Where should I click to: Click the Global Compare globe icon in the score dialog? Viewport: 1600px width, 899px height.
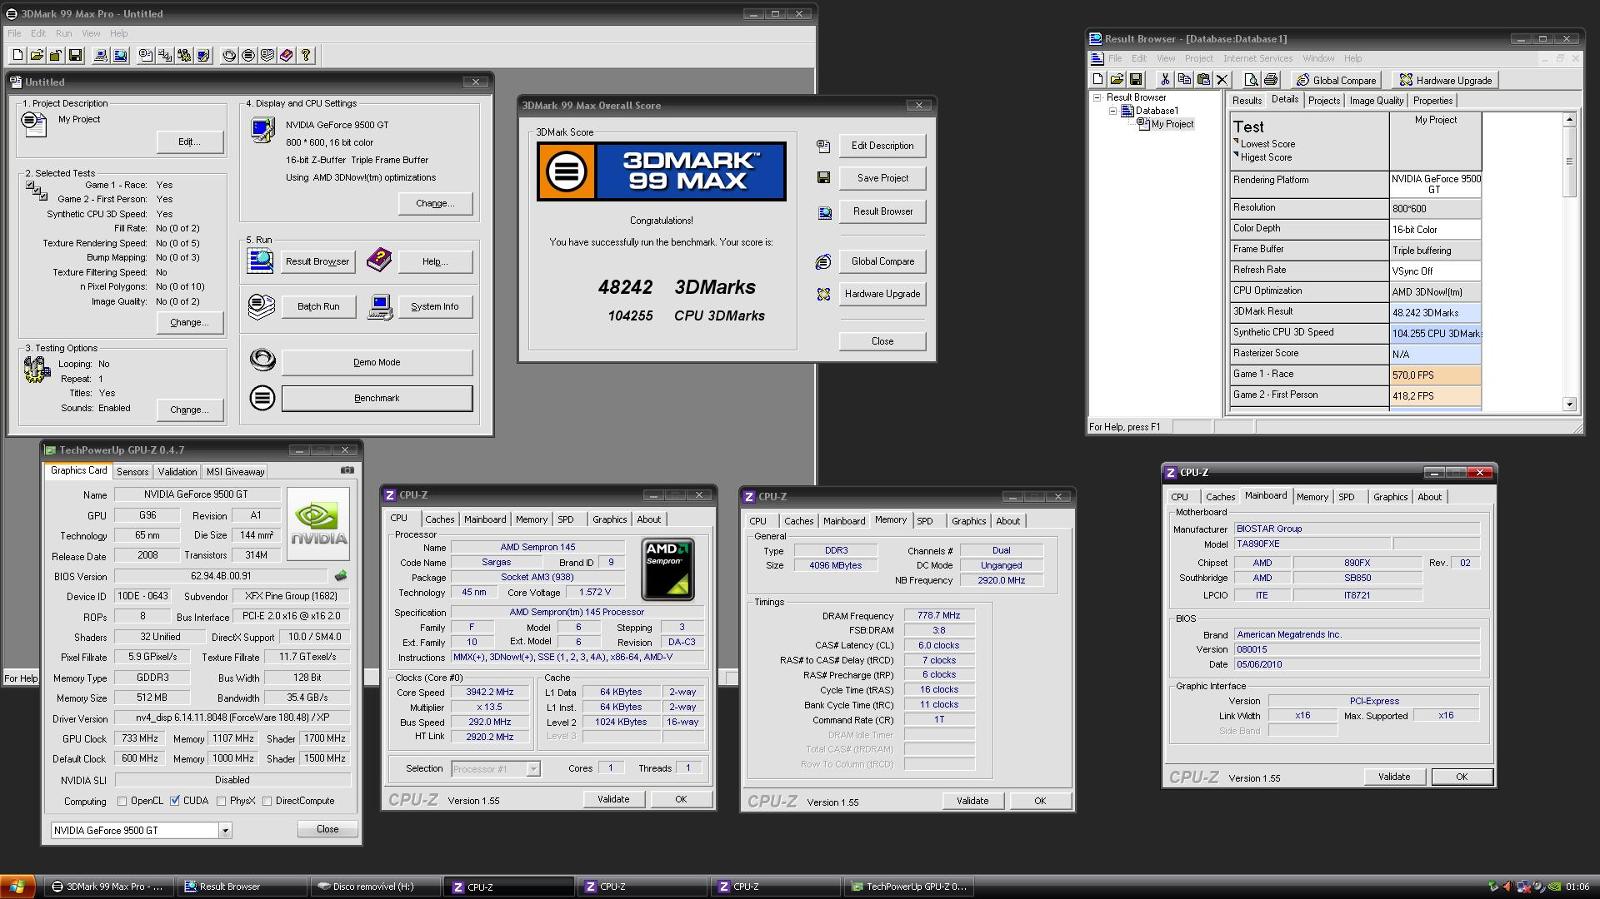click(823, 262)
